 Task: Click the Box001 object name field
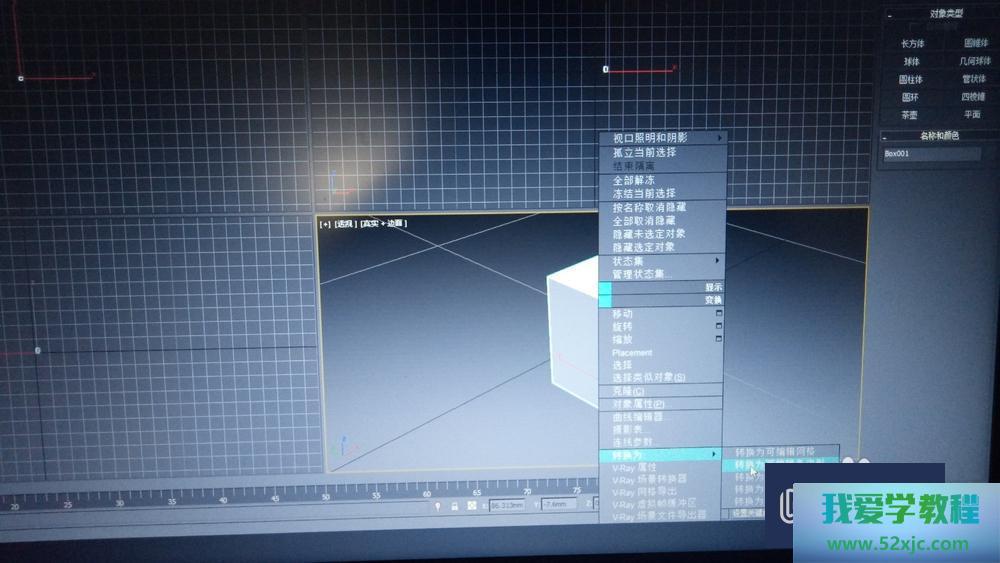pyautogui.click(x=931, y=155)
